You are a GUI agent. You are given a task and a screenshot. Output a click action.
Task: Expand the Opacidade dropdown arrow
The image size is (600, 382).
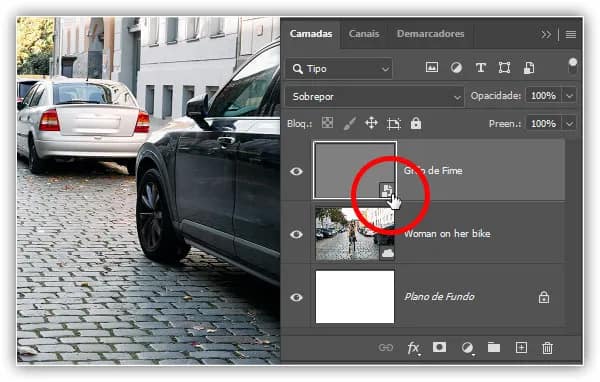[x=569, y=96]
